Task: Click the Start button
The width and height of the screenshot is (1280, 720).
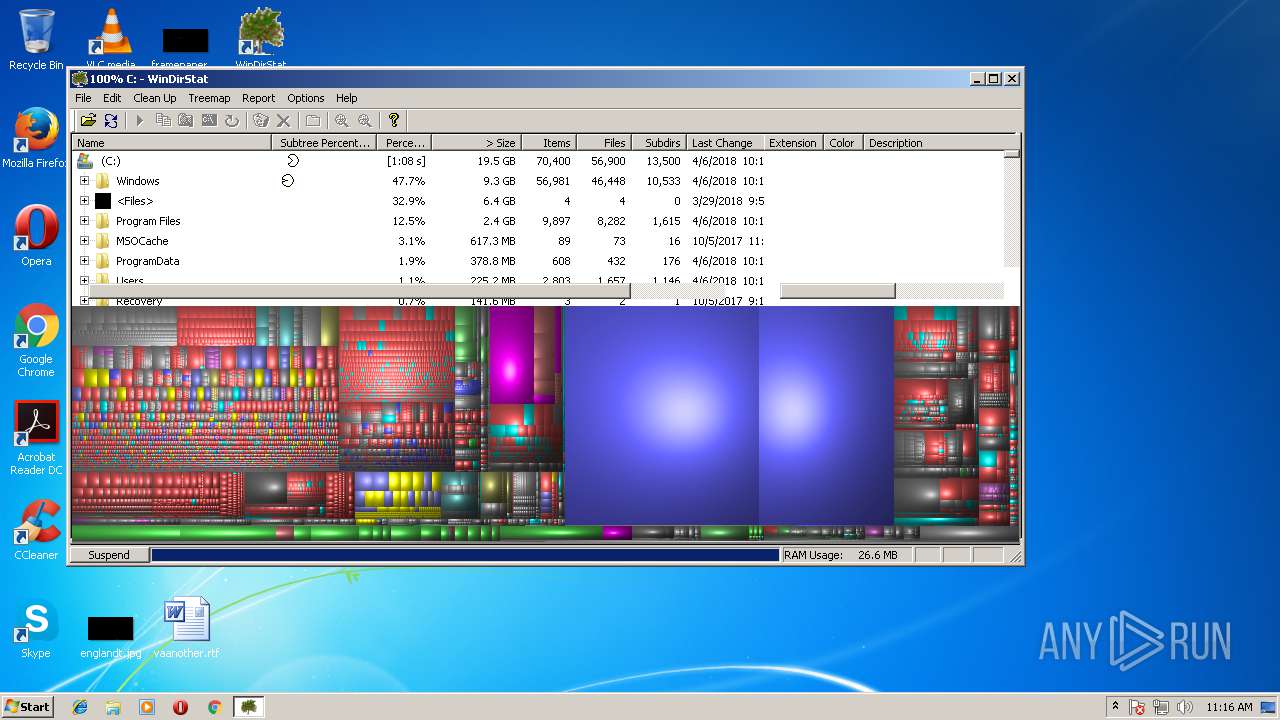Action: pos(28,706)
